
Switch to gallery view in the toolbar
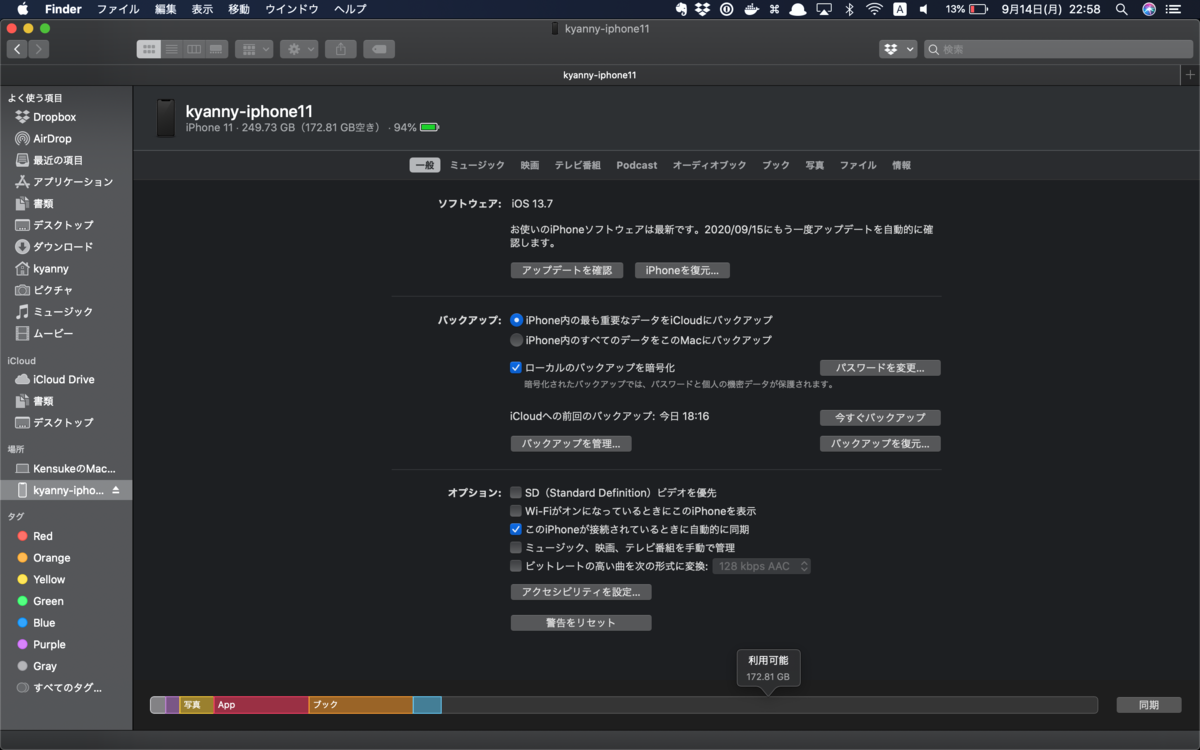pyautogui.click(x=215, y=49)
